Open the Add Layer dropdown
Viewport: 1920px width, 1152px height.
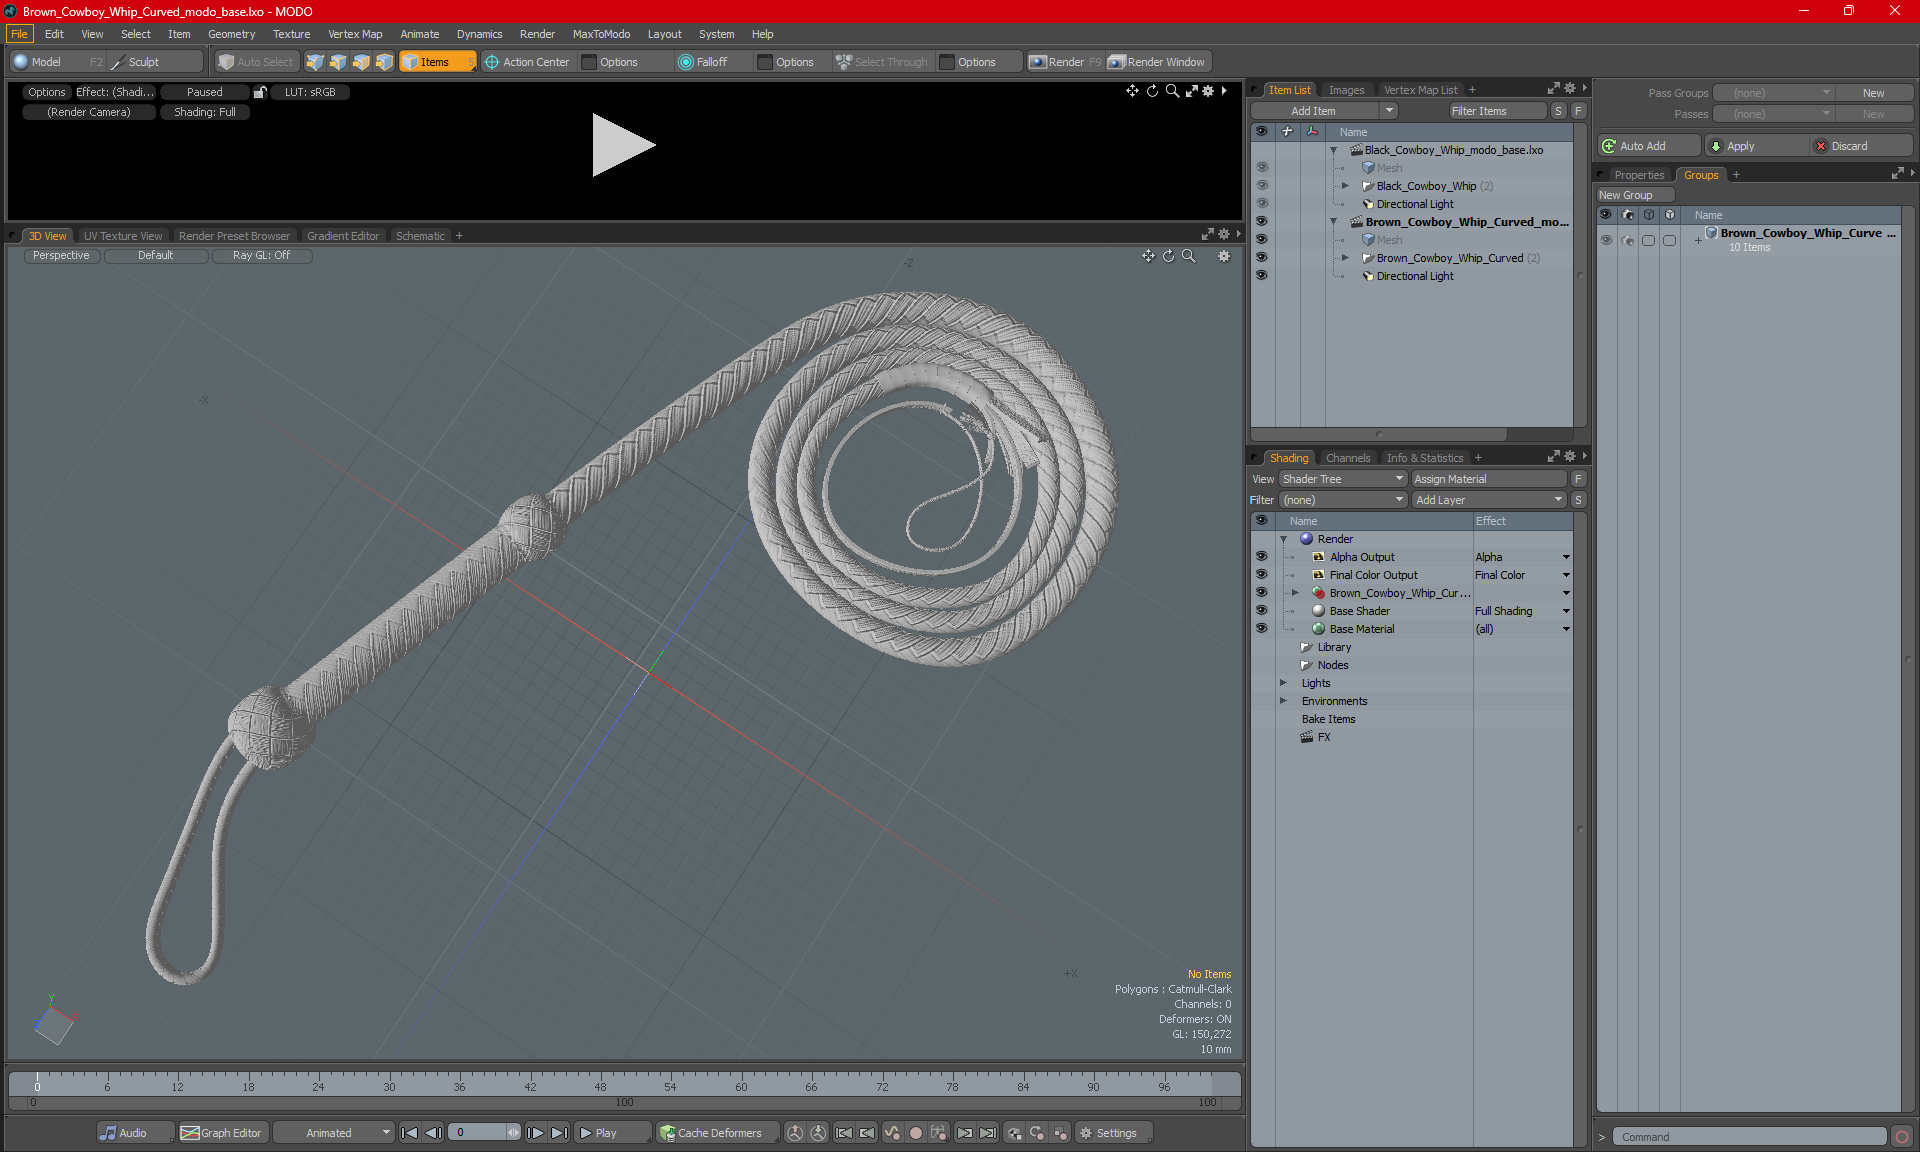(1488, 500)
